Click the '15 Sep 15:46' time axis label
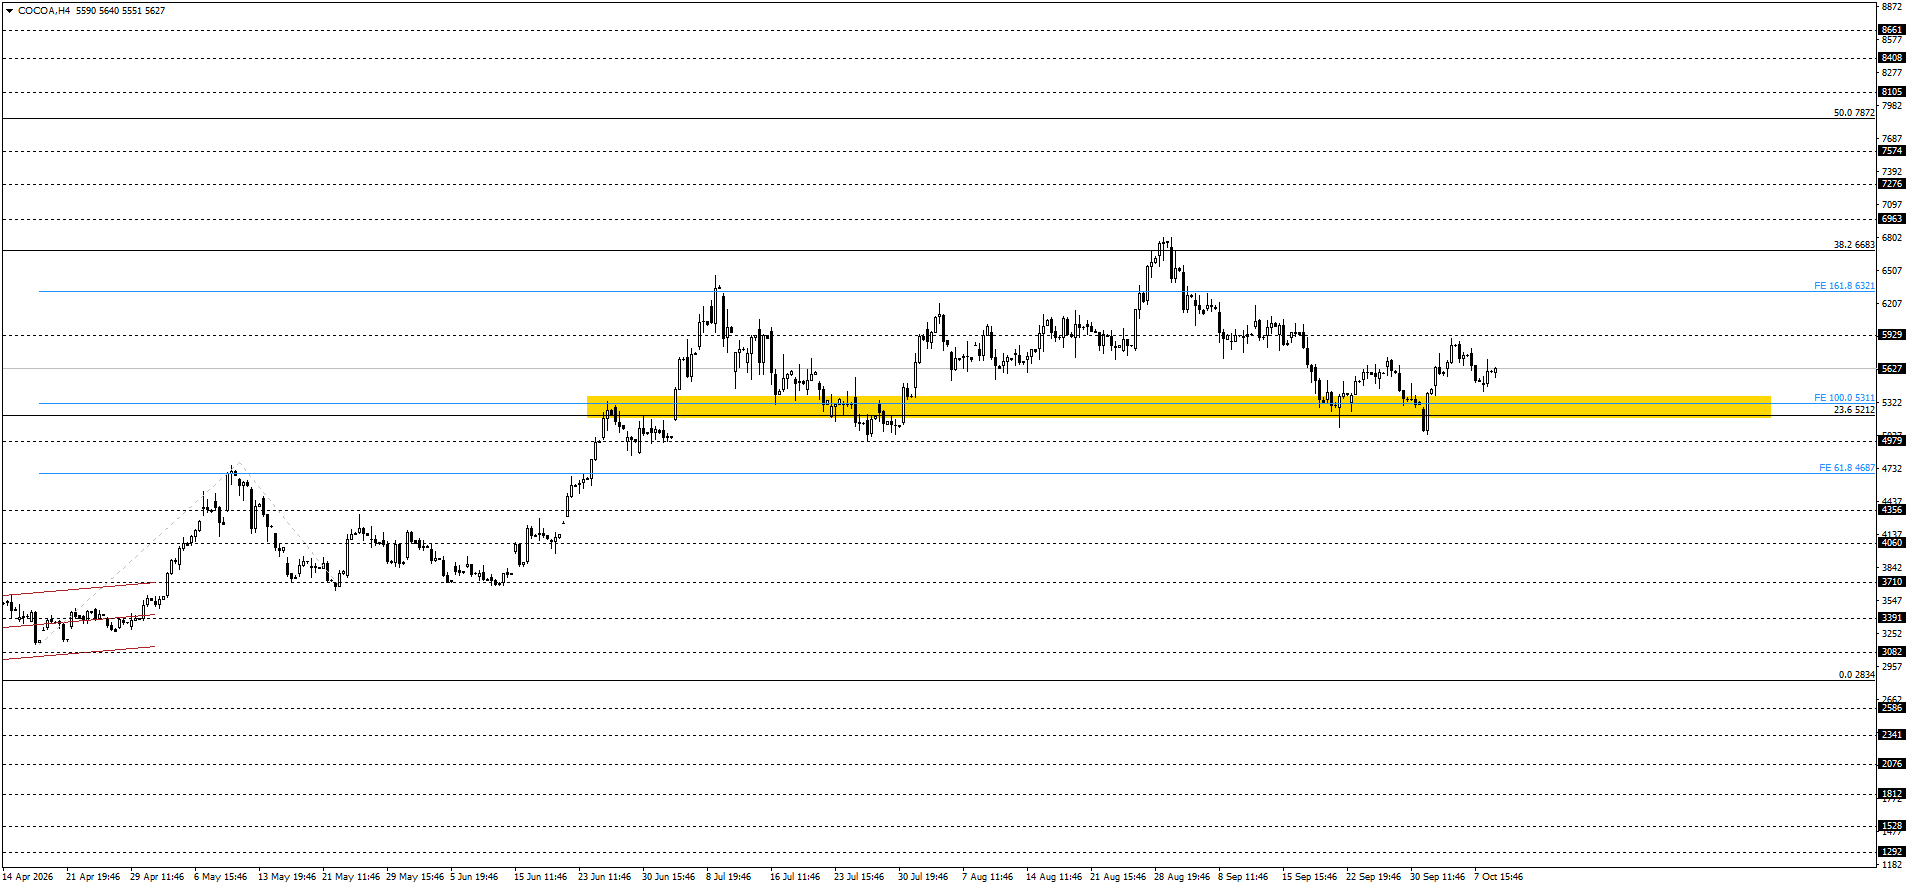The height and width of the screenshot is (888, 1916). [x=1309, y=877]
